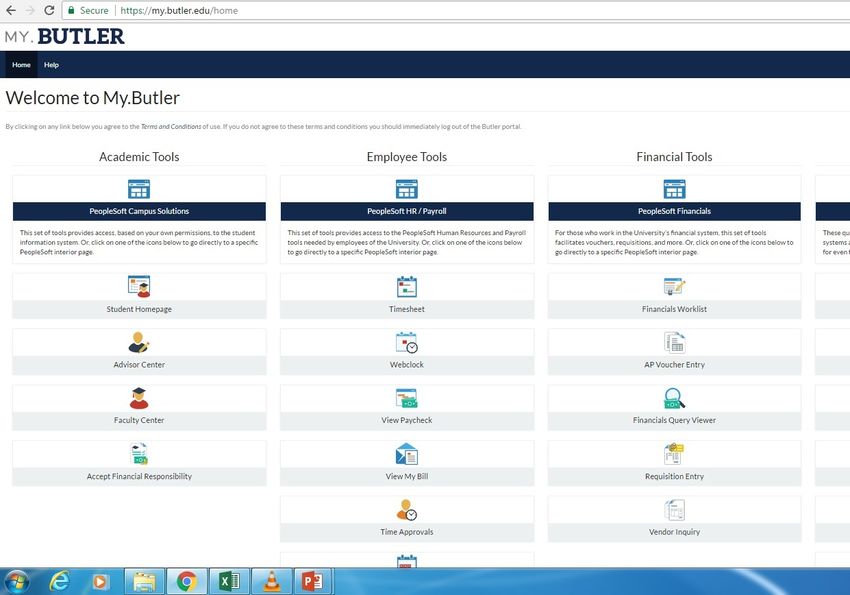Click the green Secure padlock icon
Screen dimensions: 850x595
pos(71,10)
